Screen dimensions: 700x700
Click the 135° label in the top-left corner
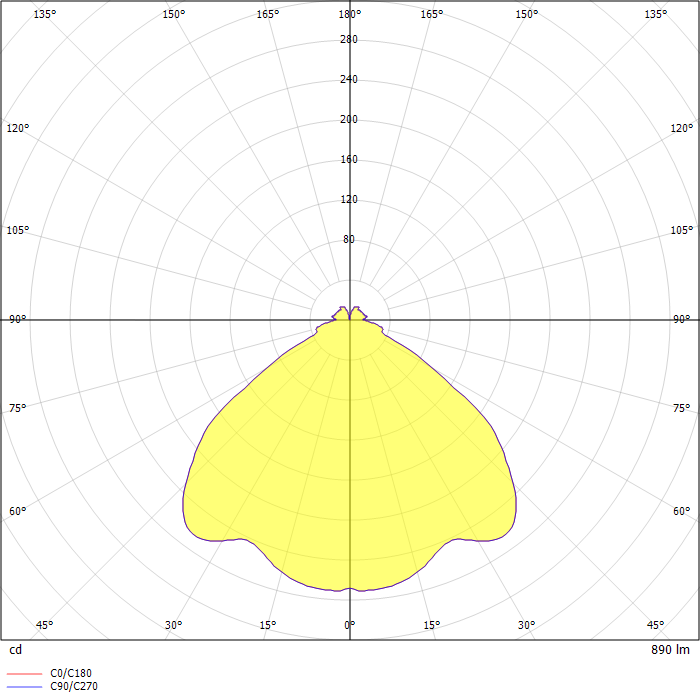tap(45, 14)
